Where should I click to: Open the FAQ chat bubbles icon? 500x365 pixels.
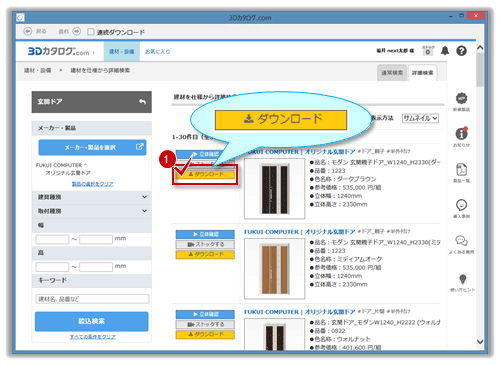[x=461, y=241]
